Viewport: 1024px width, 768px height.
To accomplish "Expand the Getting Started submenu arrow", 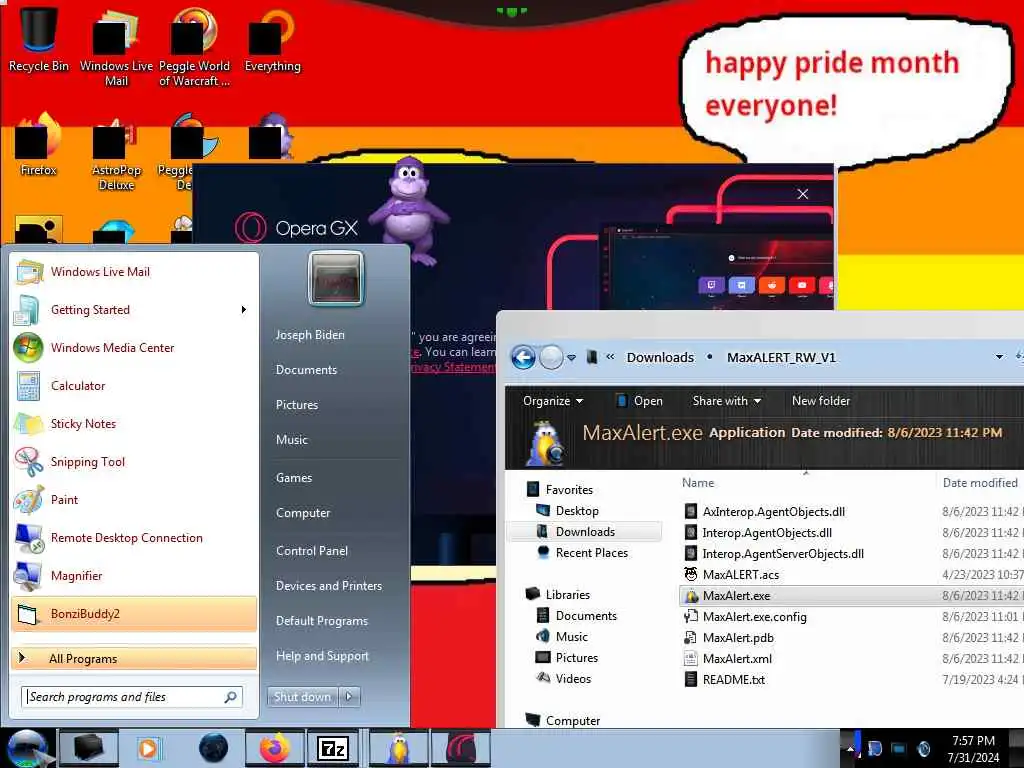I will click(244, 310).
